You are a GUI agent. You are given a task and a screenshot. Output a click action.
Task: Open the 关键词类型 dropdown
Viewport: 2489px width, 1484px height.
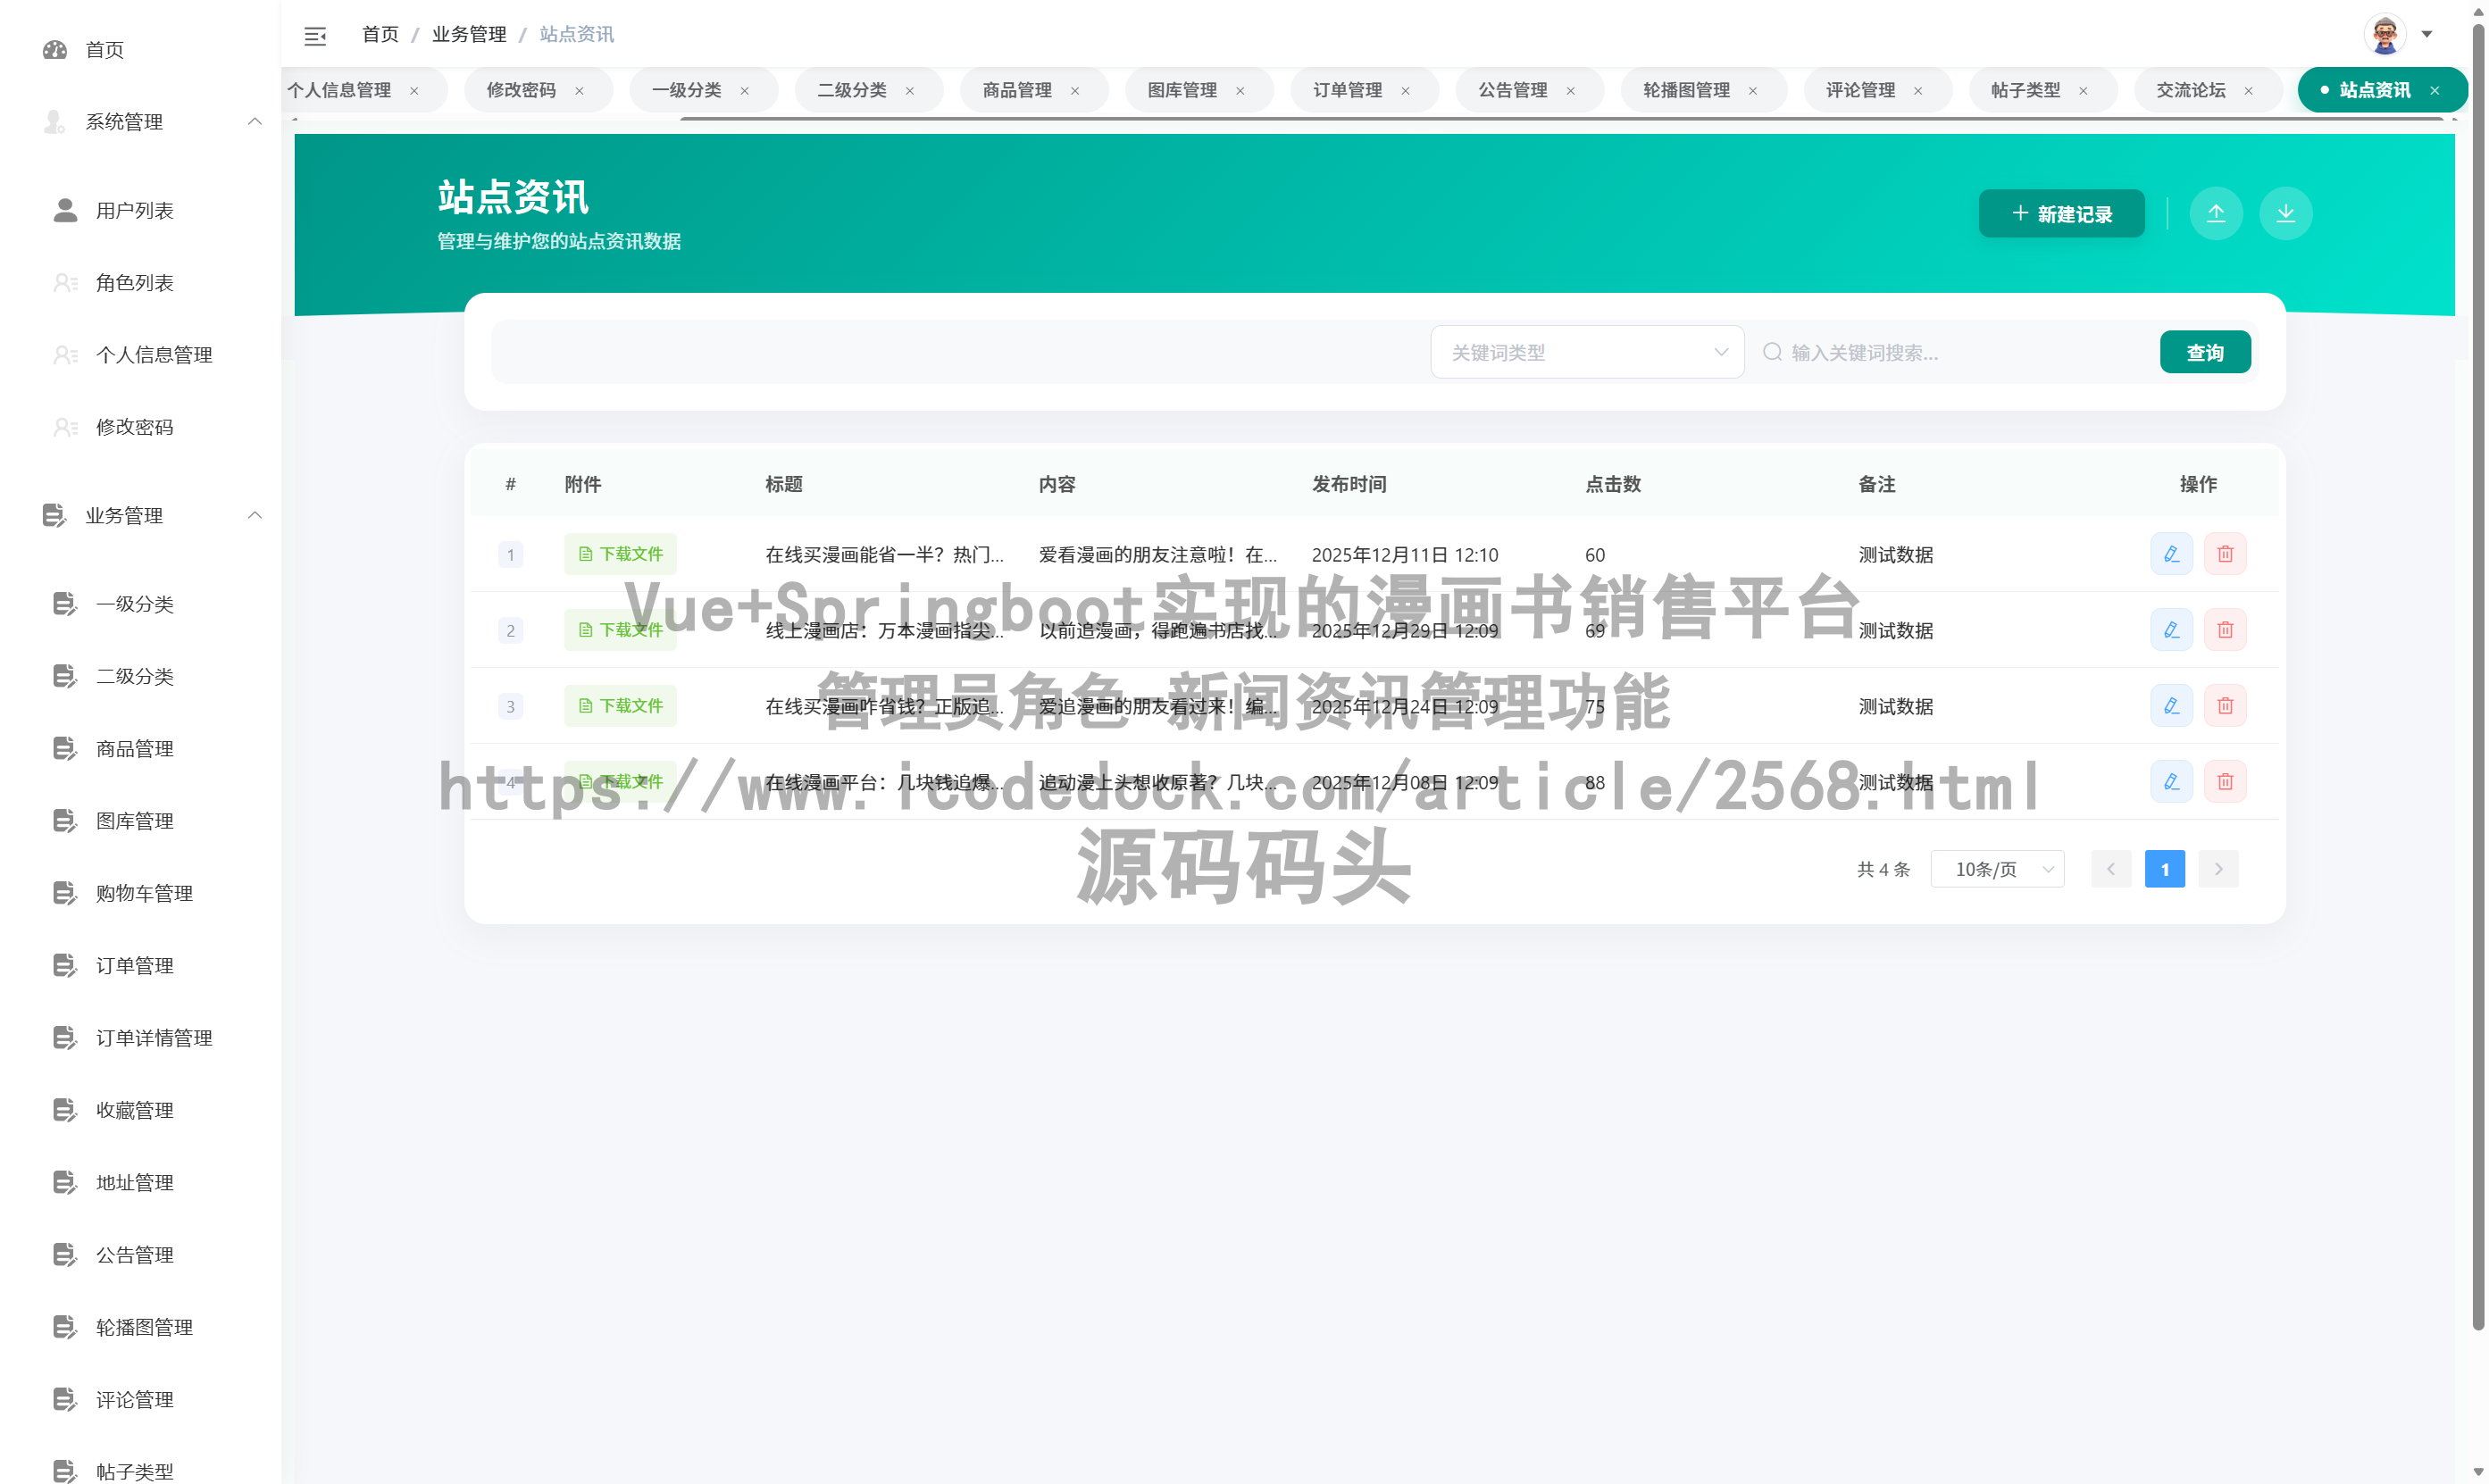click(1587, 351)
